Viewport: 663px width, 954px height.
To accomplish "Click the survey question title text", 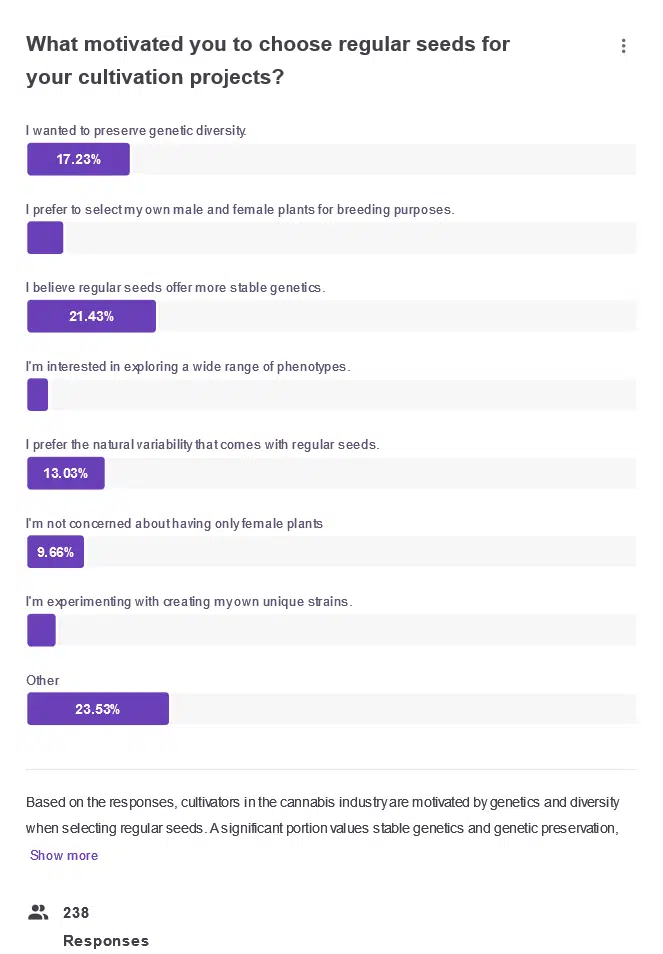I will click(x=268, y=60).
